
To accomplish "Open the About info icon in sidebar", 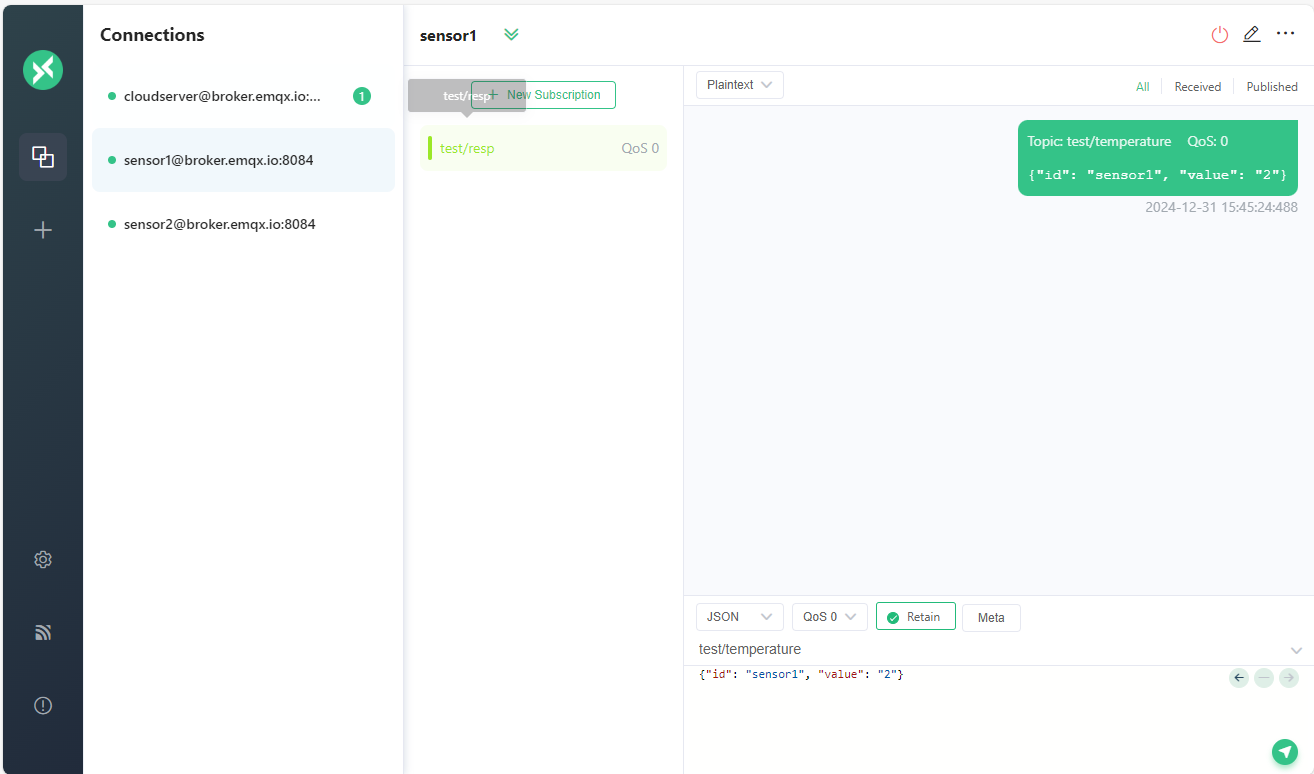I will tap(43, 705).
